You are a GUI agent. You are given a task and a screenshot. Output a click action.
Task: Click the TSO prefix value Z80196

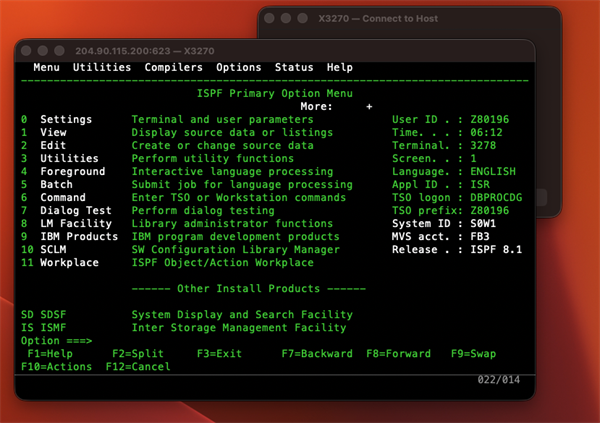pyautogui.click(x=489, y=211)
